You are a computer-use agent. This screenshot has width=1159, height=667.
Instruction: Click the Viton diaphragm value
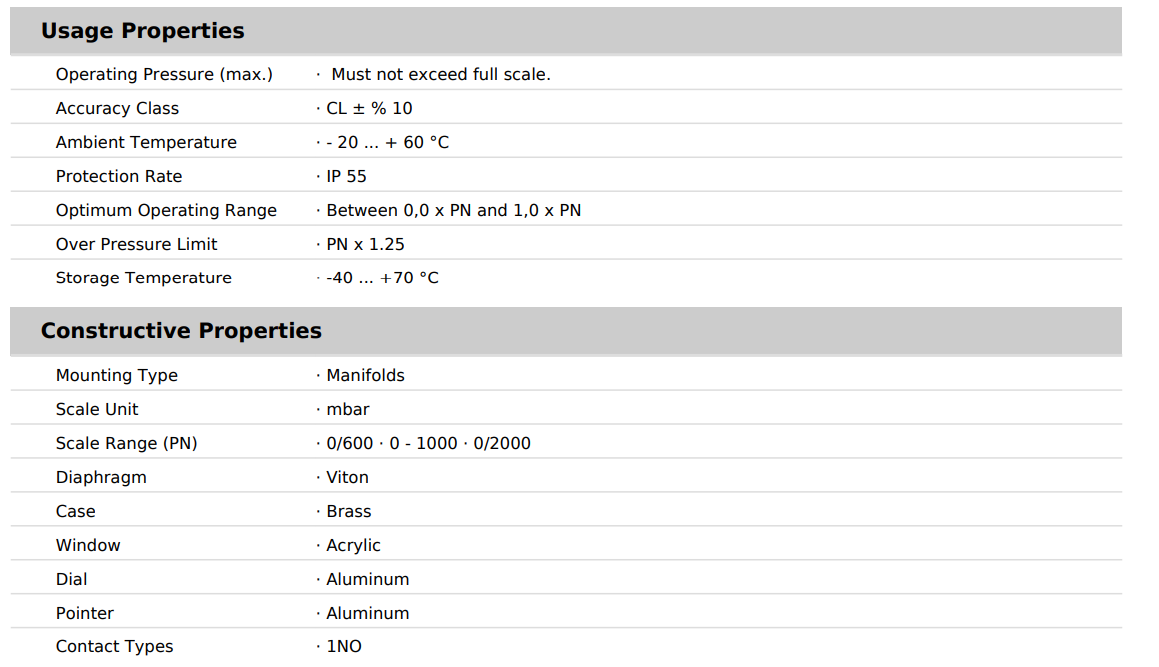pyautogui.click(x=347, y=478)
